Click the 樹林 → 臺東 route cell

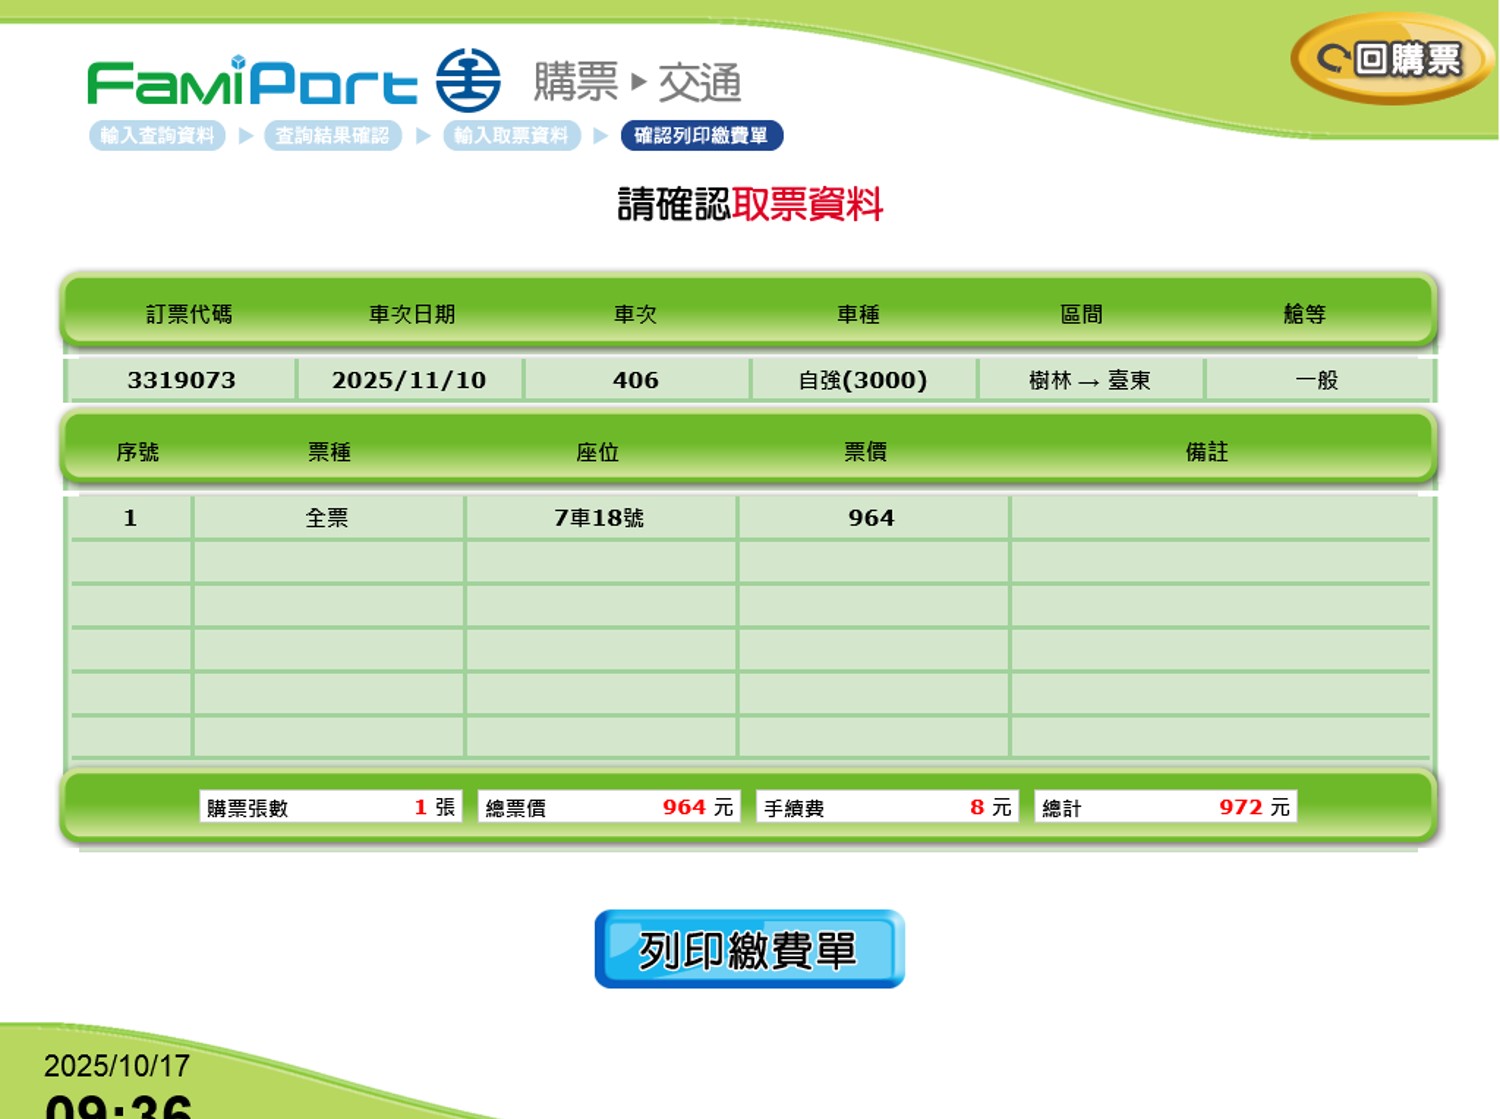click(x=1090, y=380)
